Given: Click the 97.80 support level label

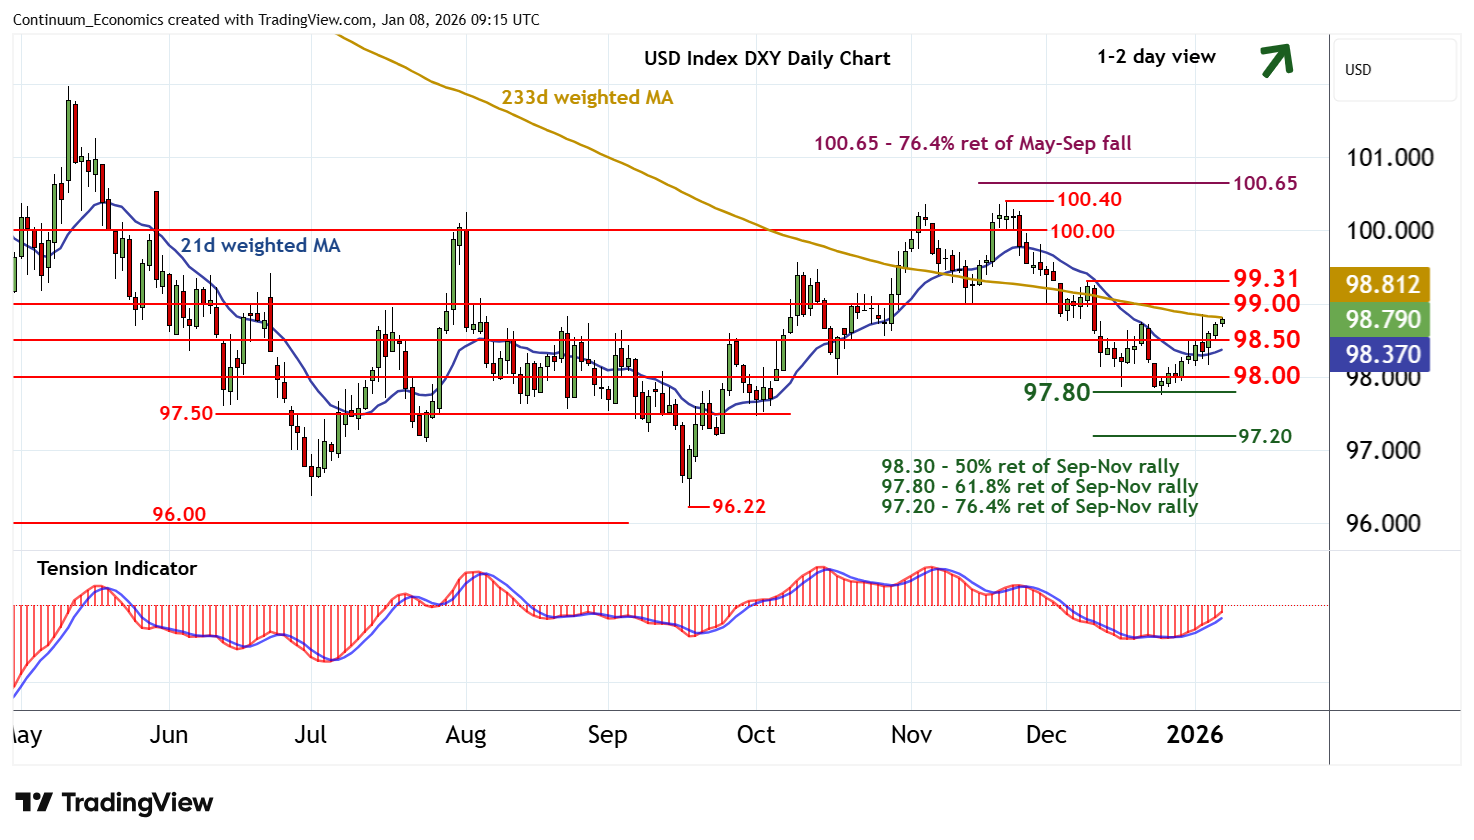Looking at the screenshot, I should (1056, 392).
